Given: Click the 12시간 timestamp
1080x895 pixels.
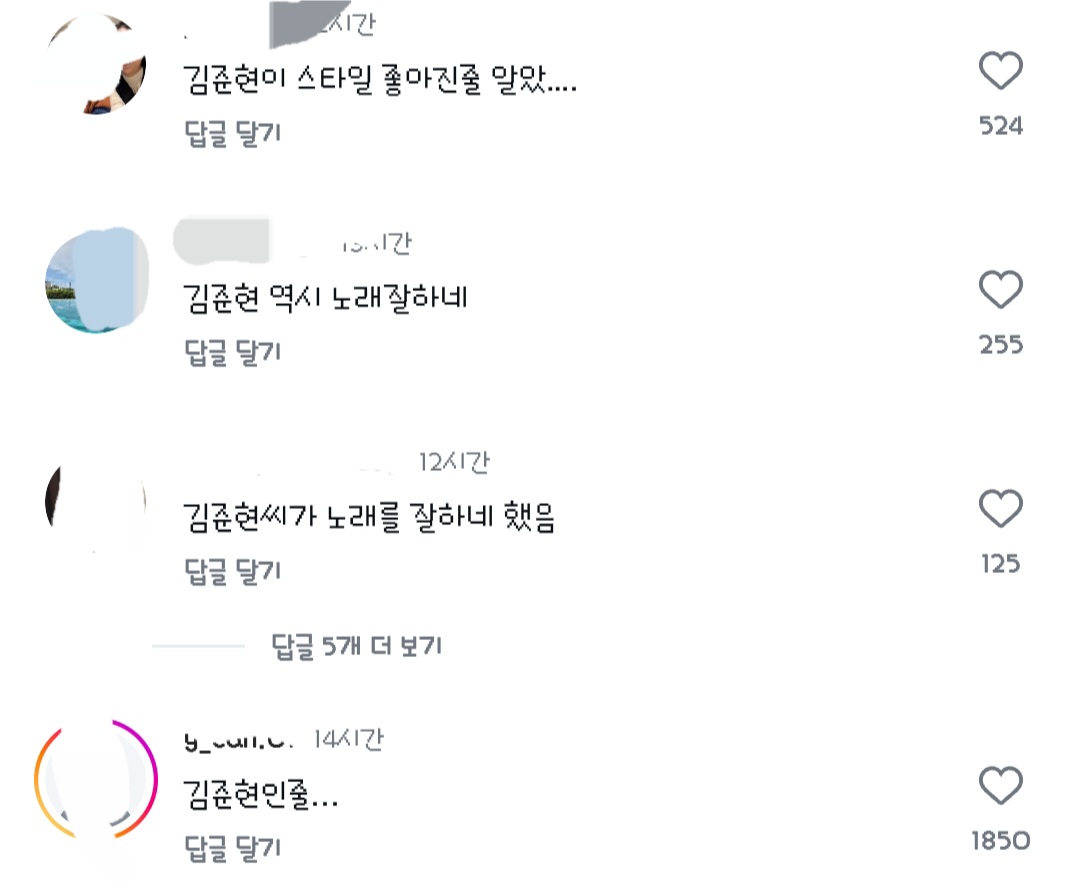Looking at the screenshot, I should tap(453, 462).
